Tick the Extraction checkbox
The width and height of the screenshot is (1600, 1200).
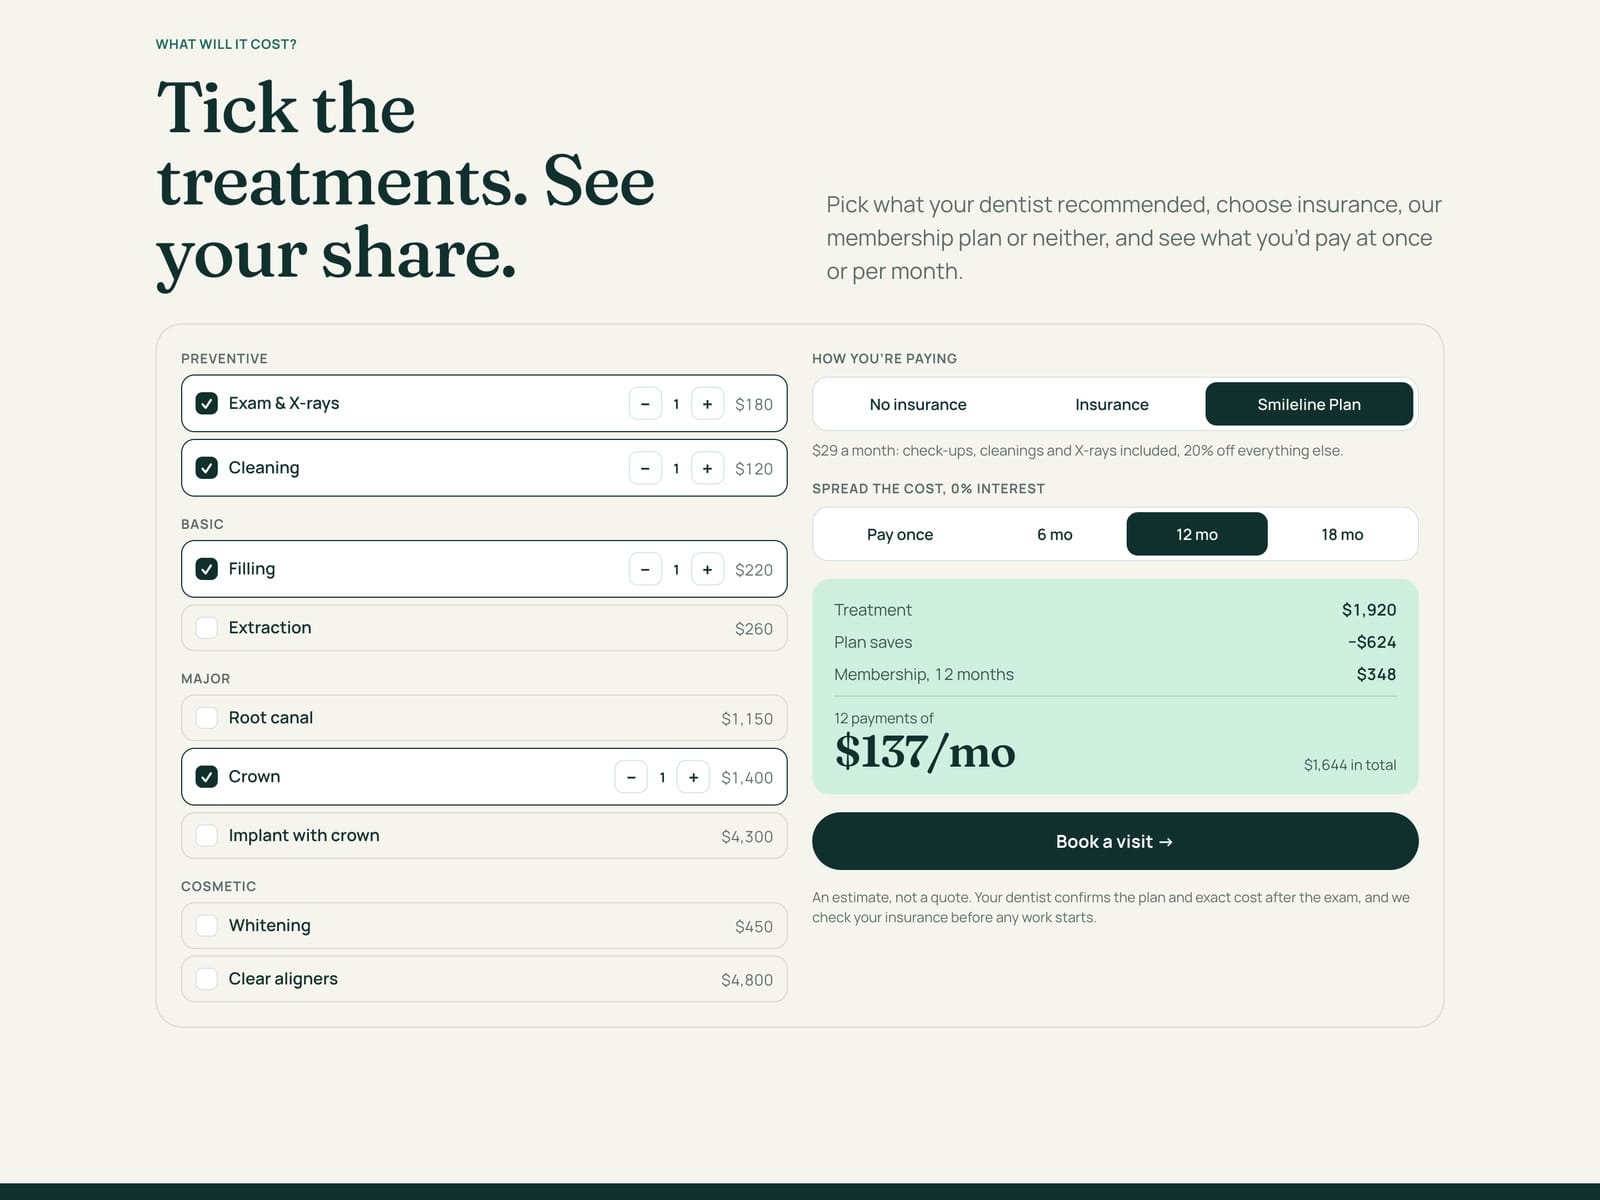207,628
